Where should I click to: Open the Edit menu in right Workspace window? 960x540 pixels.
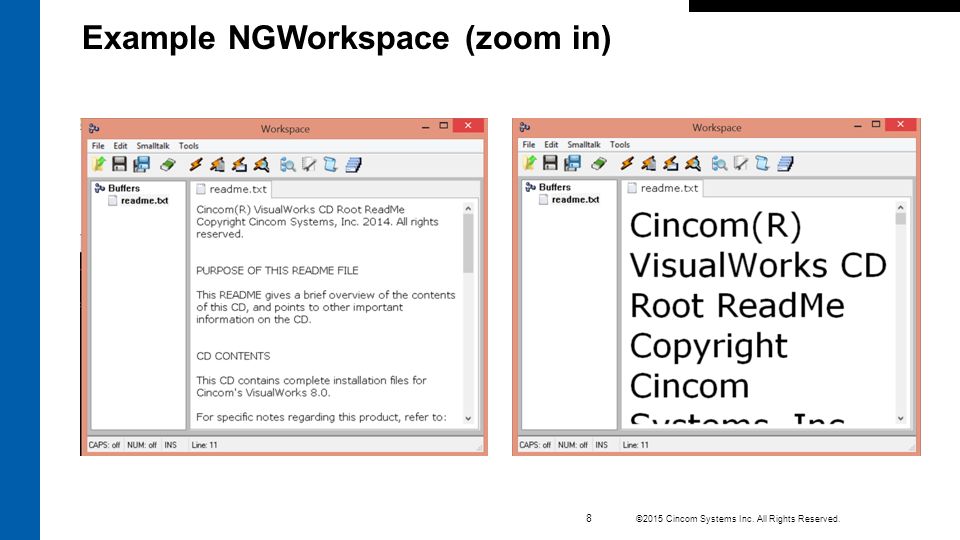tap(552, 144)
